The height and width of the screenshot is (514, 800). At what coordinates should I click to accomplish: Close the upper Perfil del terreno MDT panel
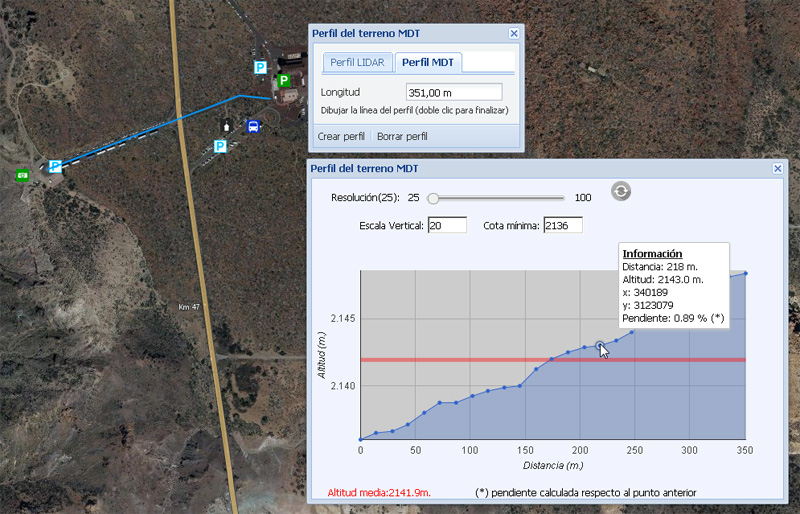[x=514, y=33]
